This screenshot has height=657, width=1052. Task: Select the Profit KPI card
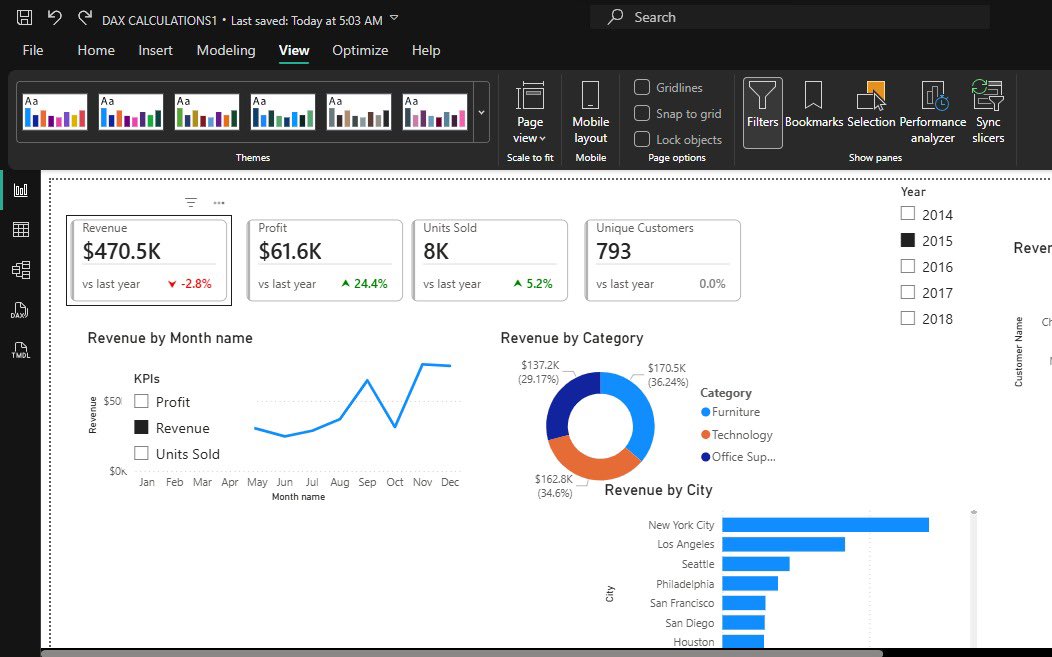pos(325,260)
